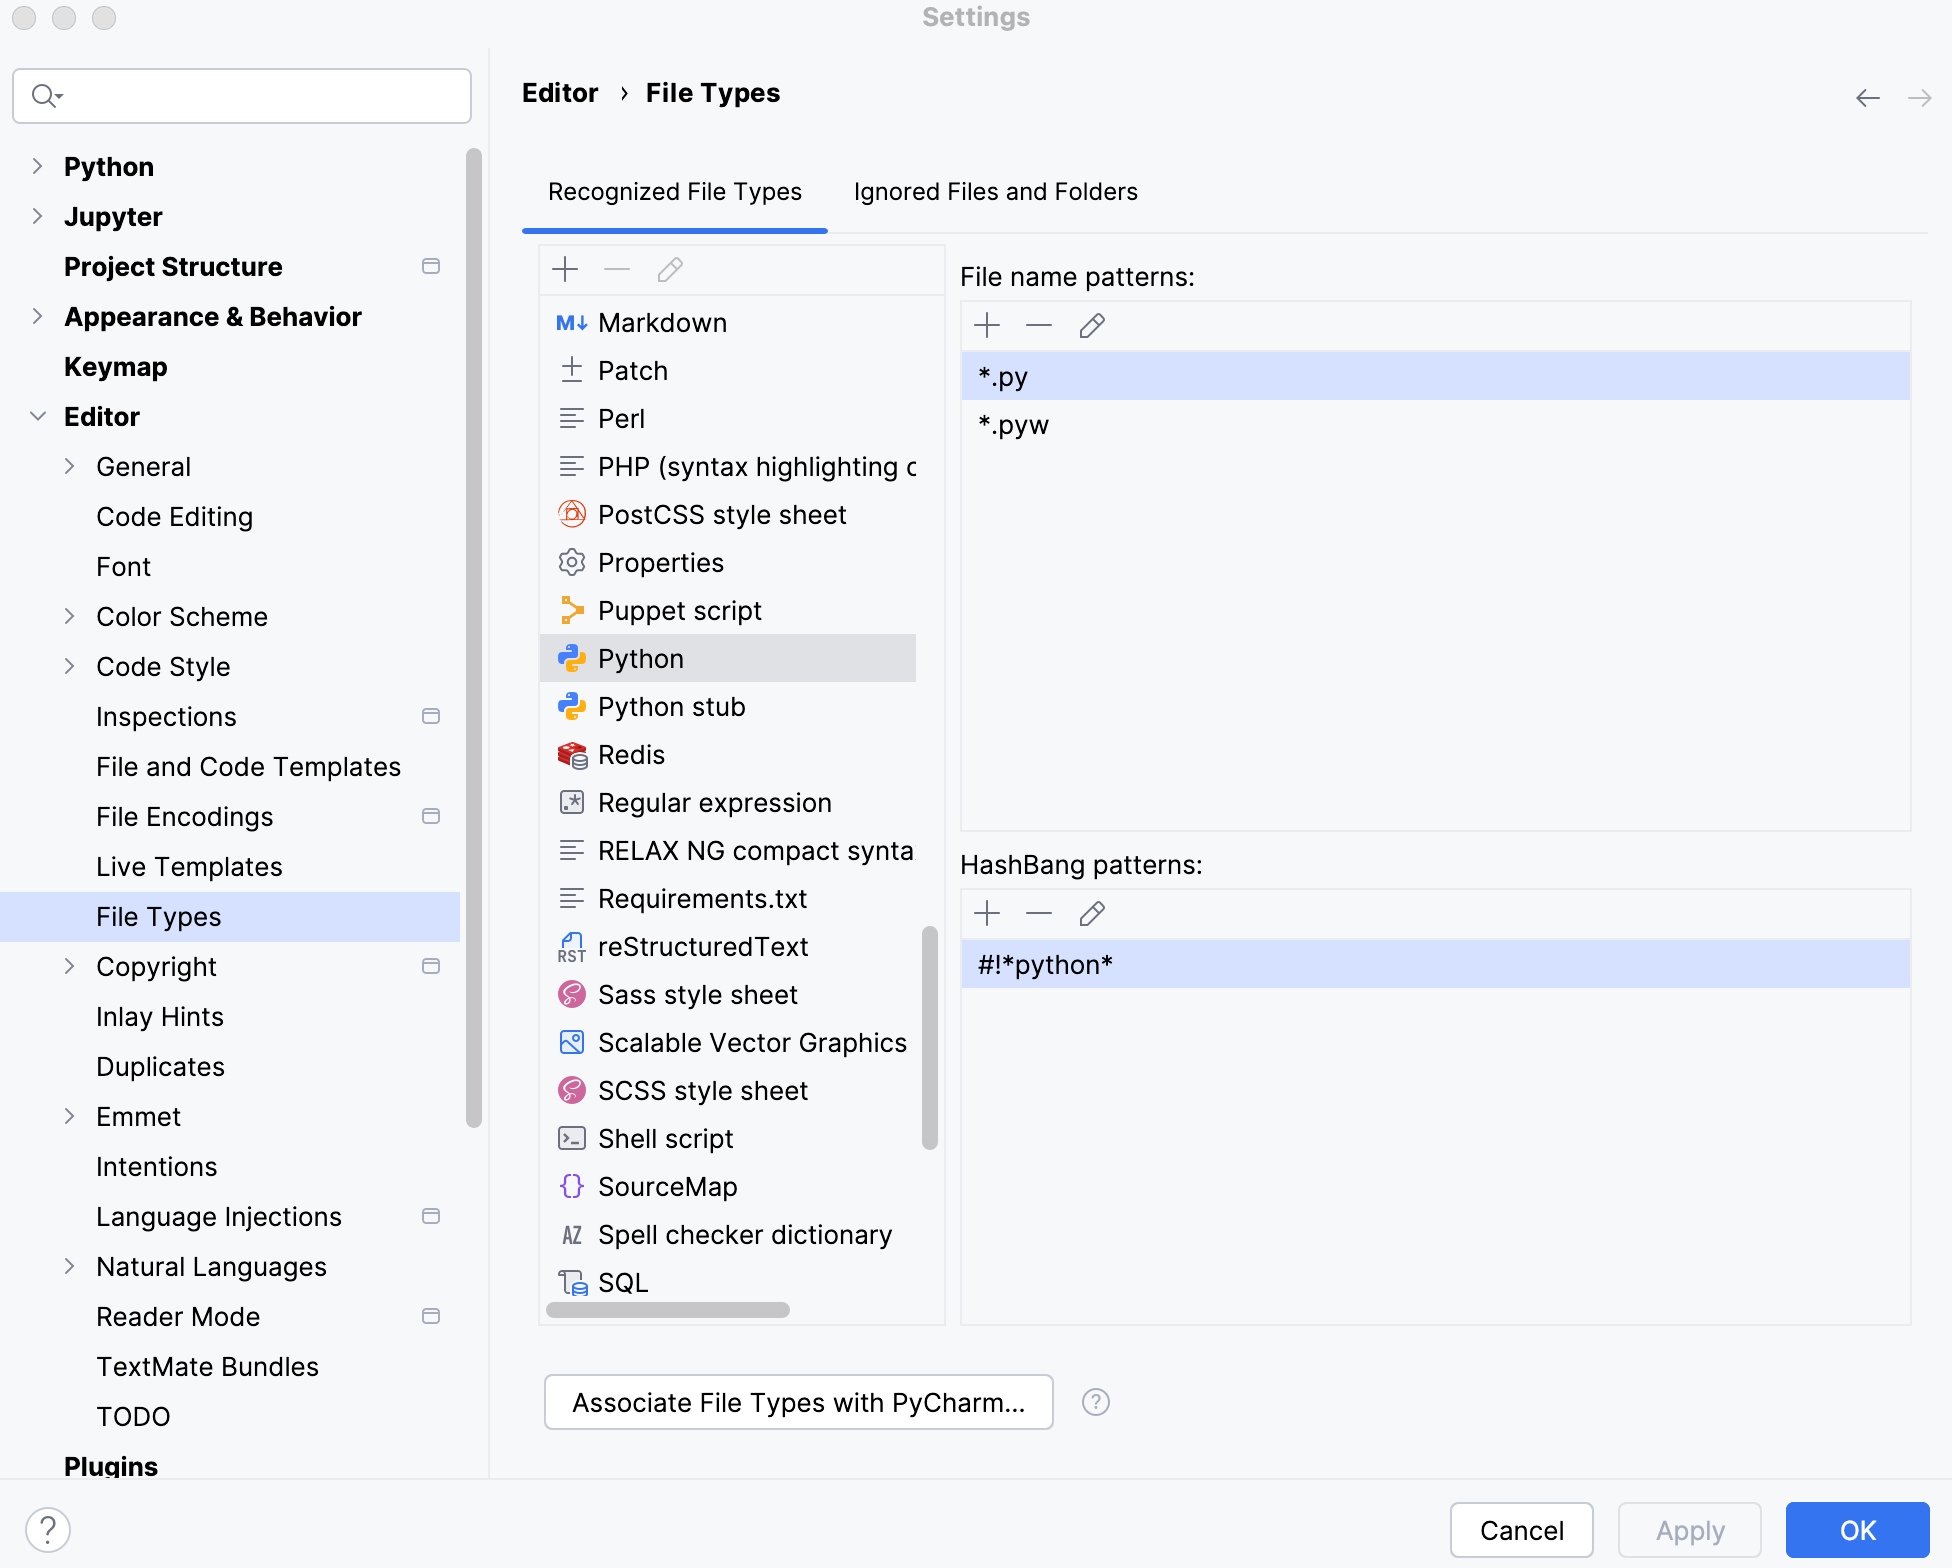Screen dimensions: 1952x1568
Task: Expand the Python settings section
Action: [x=37, y=166]
